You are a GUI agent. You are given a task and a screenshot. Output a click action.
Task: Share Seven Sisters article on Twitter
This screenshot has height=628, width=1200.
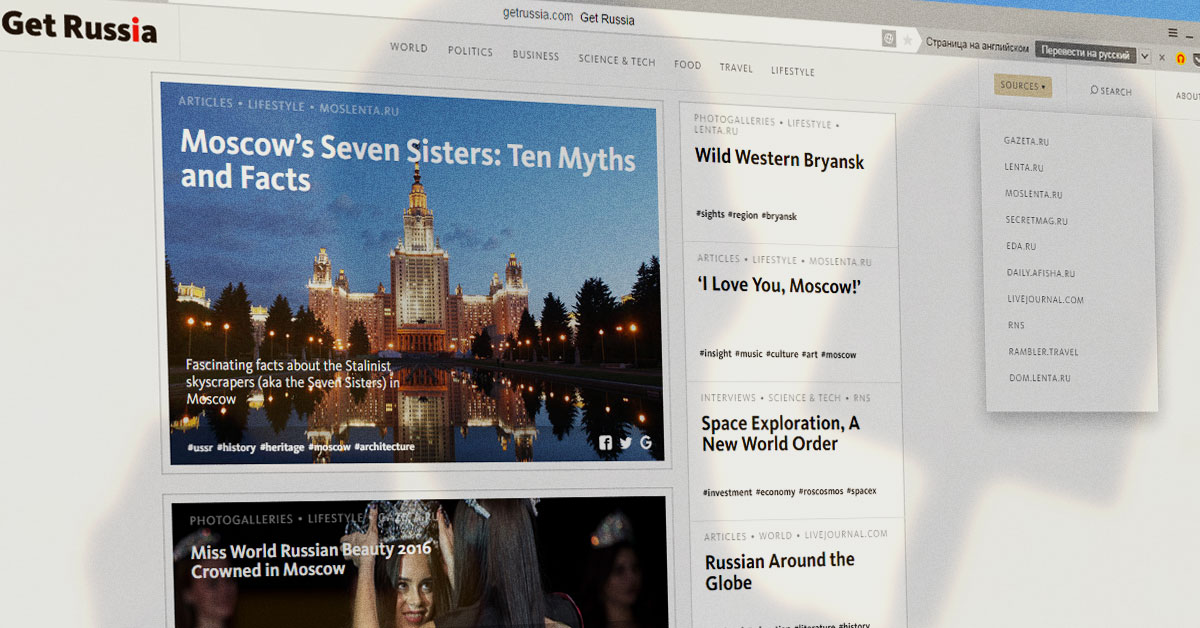click(x=626, y=443)
